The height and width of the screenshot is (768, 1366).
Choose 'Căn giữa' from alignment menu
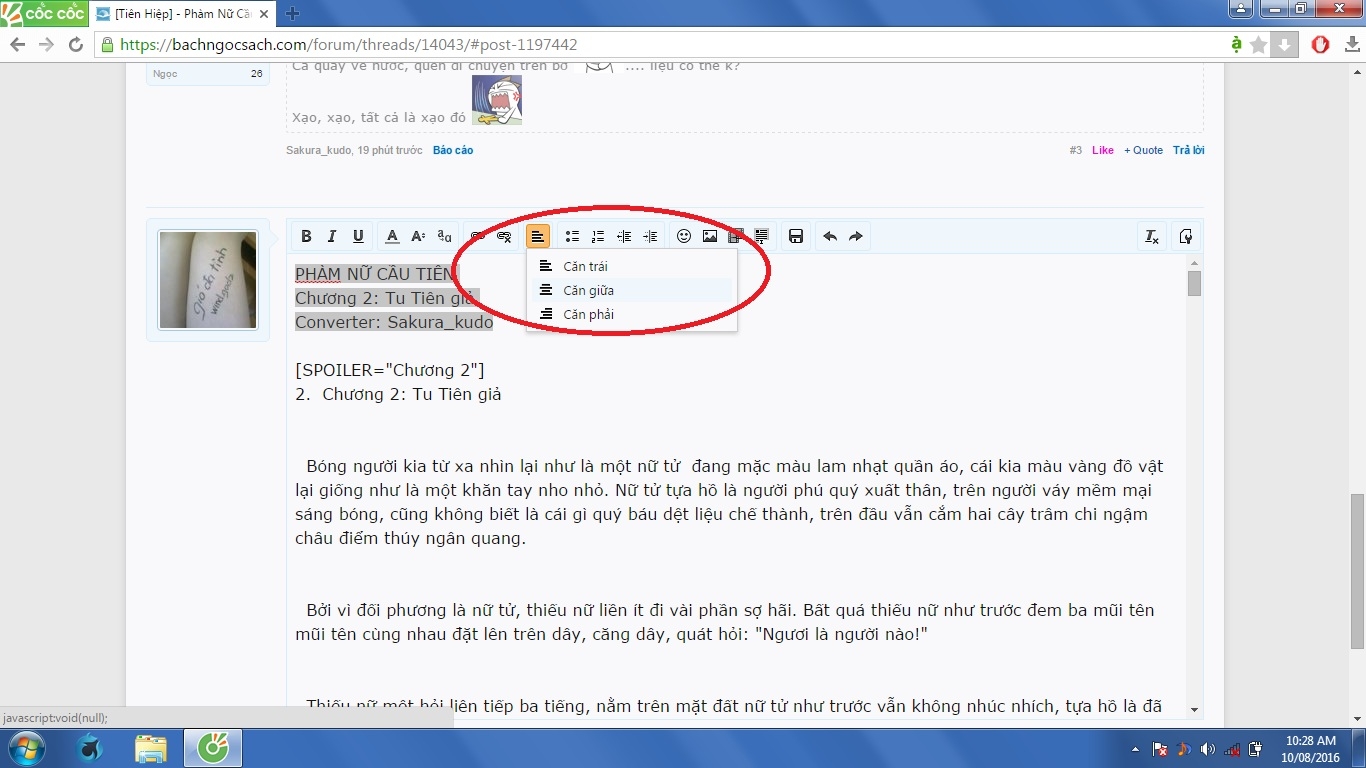[x=588, y=290]
